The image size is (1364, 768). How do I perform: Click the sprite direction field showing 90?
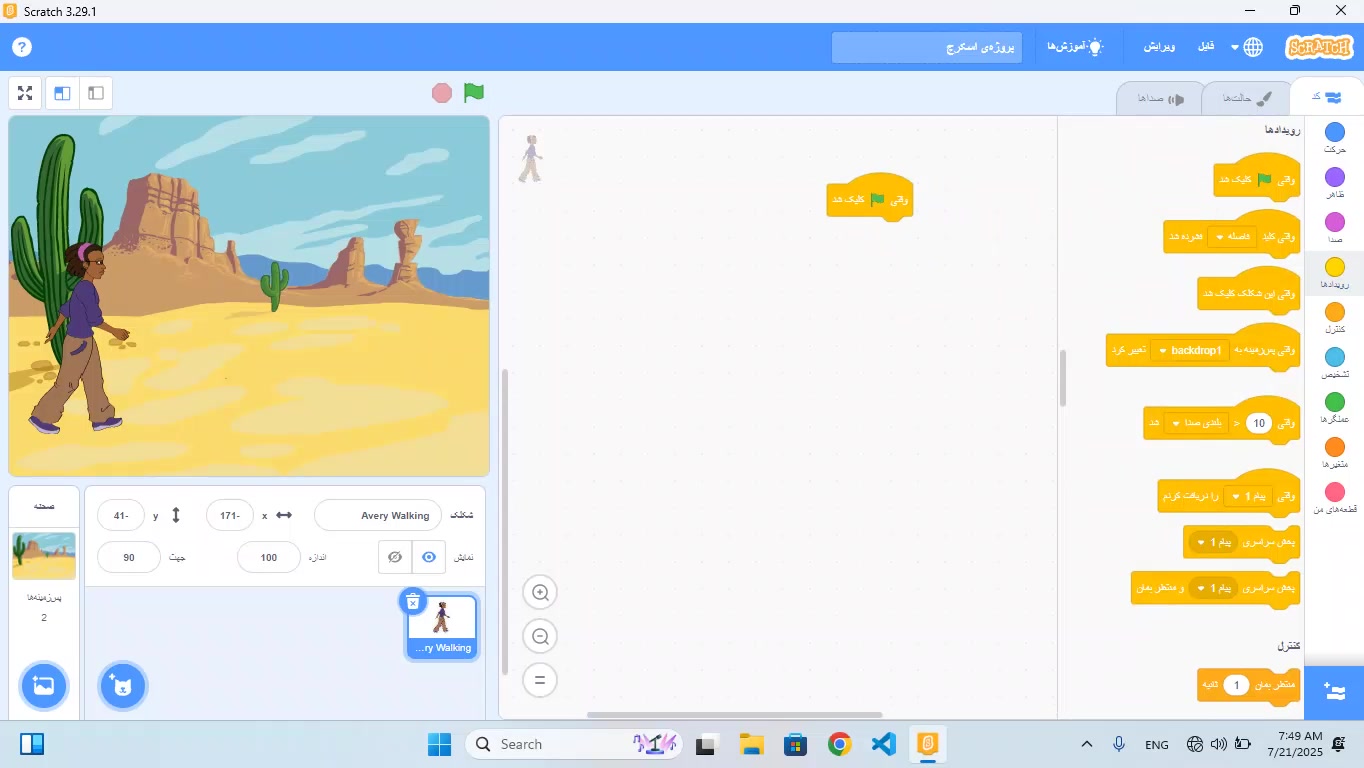click(129, 557)
